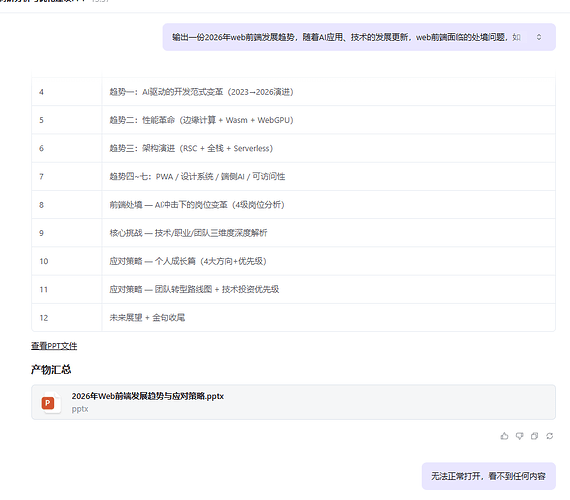Click slide number 4 cell
570x500 pixels.
click(x=67, y=92)
